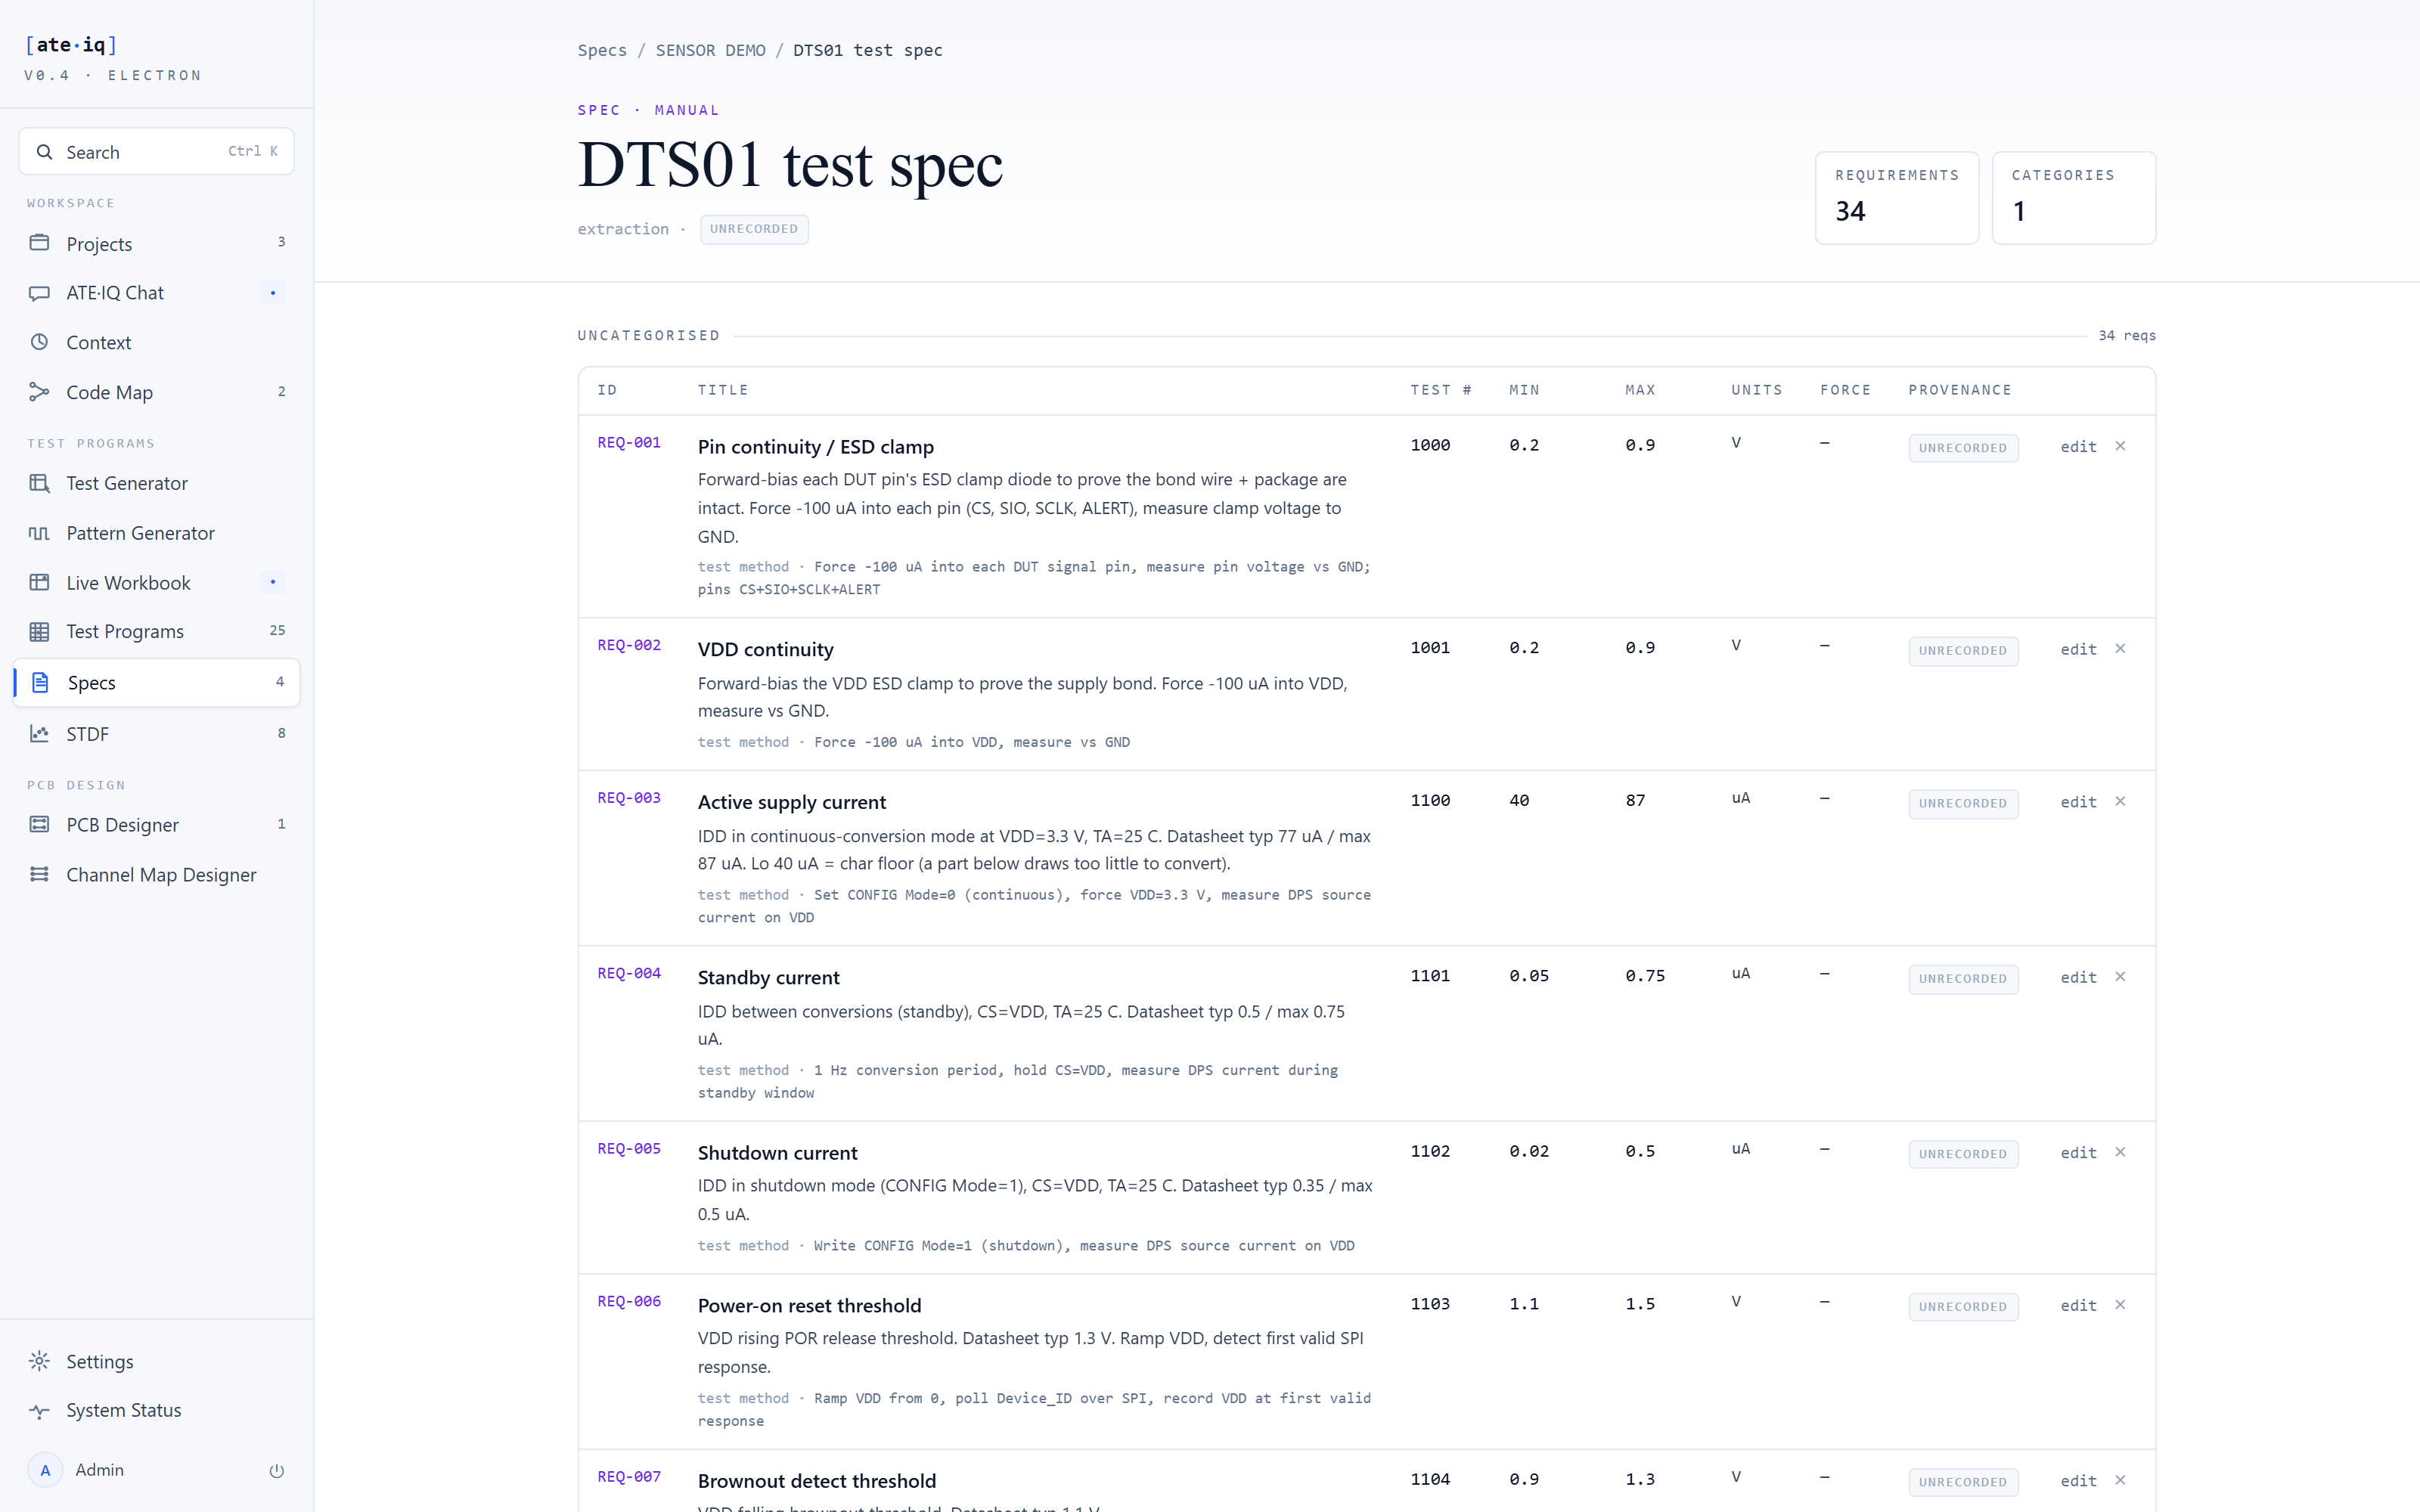Click the magnifier icon in Search box
This screenshot has height=1512, width=2420.
[44, 152]
